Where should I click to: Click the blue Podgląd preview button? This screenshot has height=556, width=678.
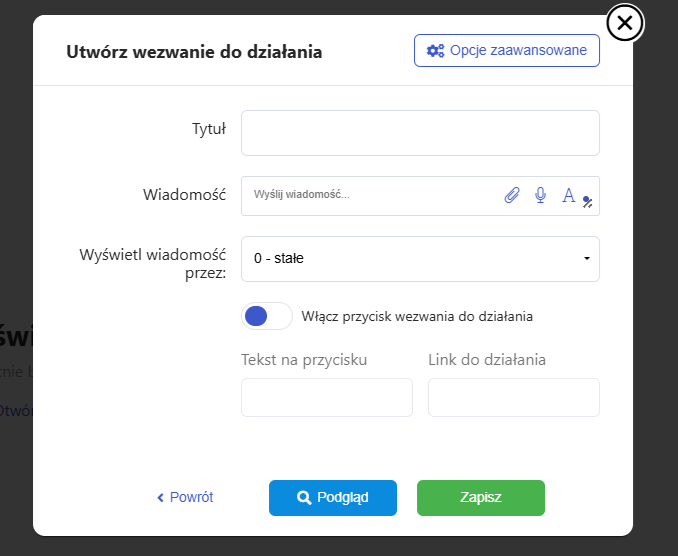coord(333,497)
